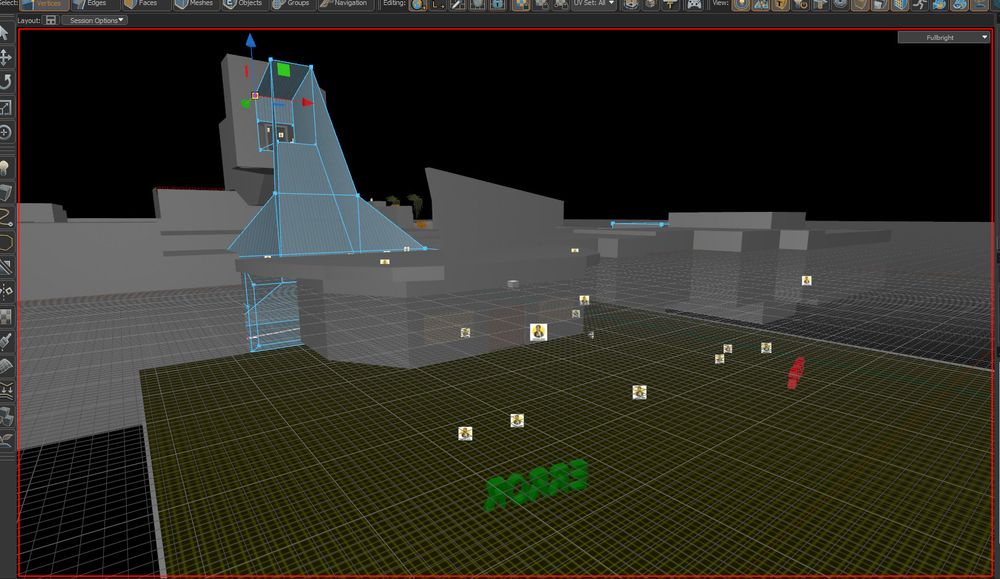Select the Translate move tool
This screenshot has height=579, width=1000.
pos(6,57)
